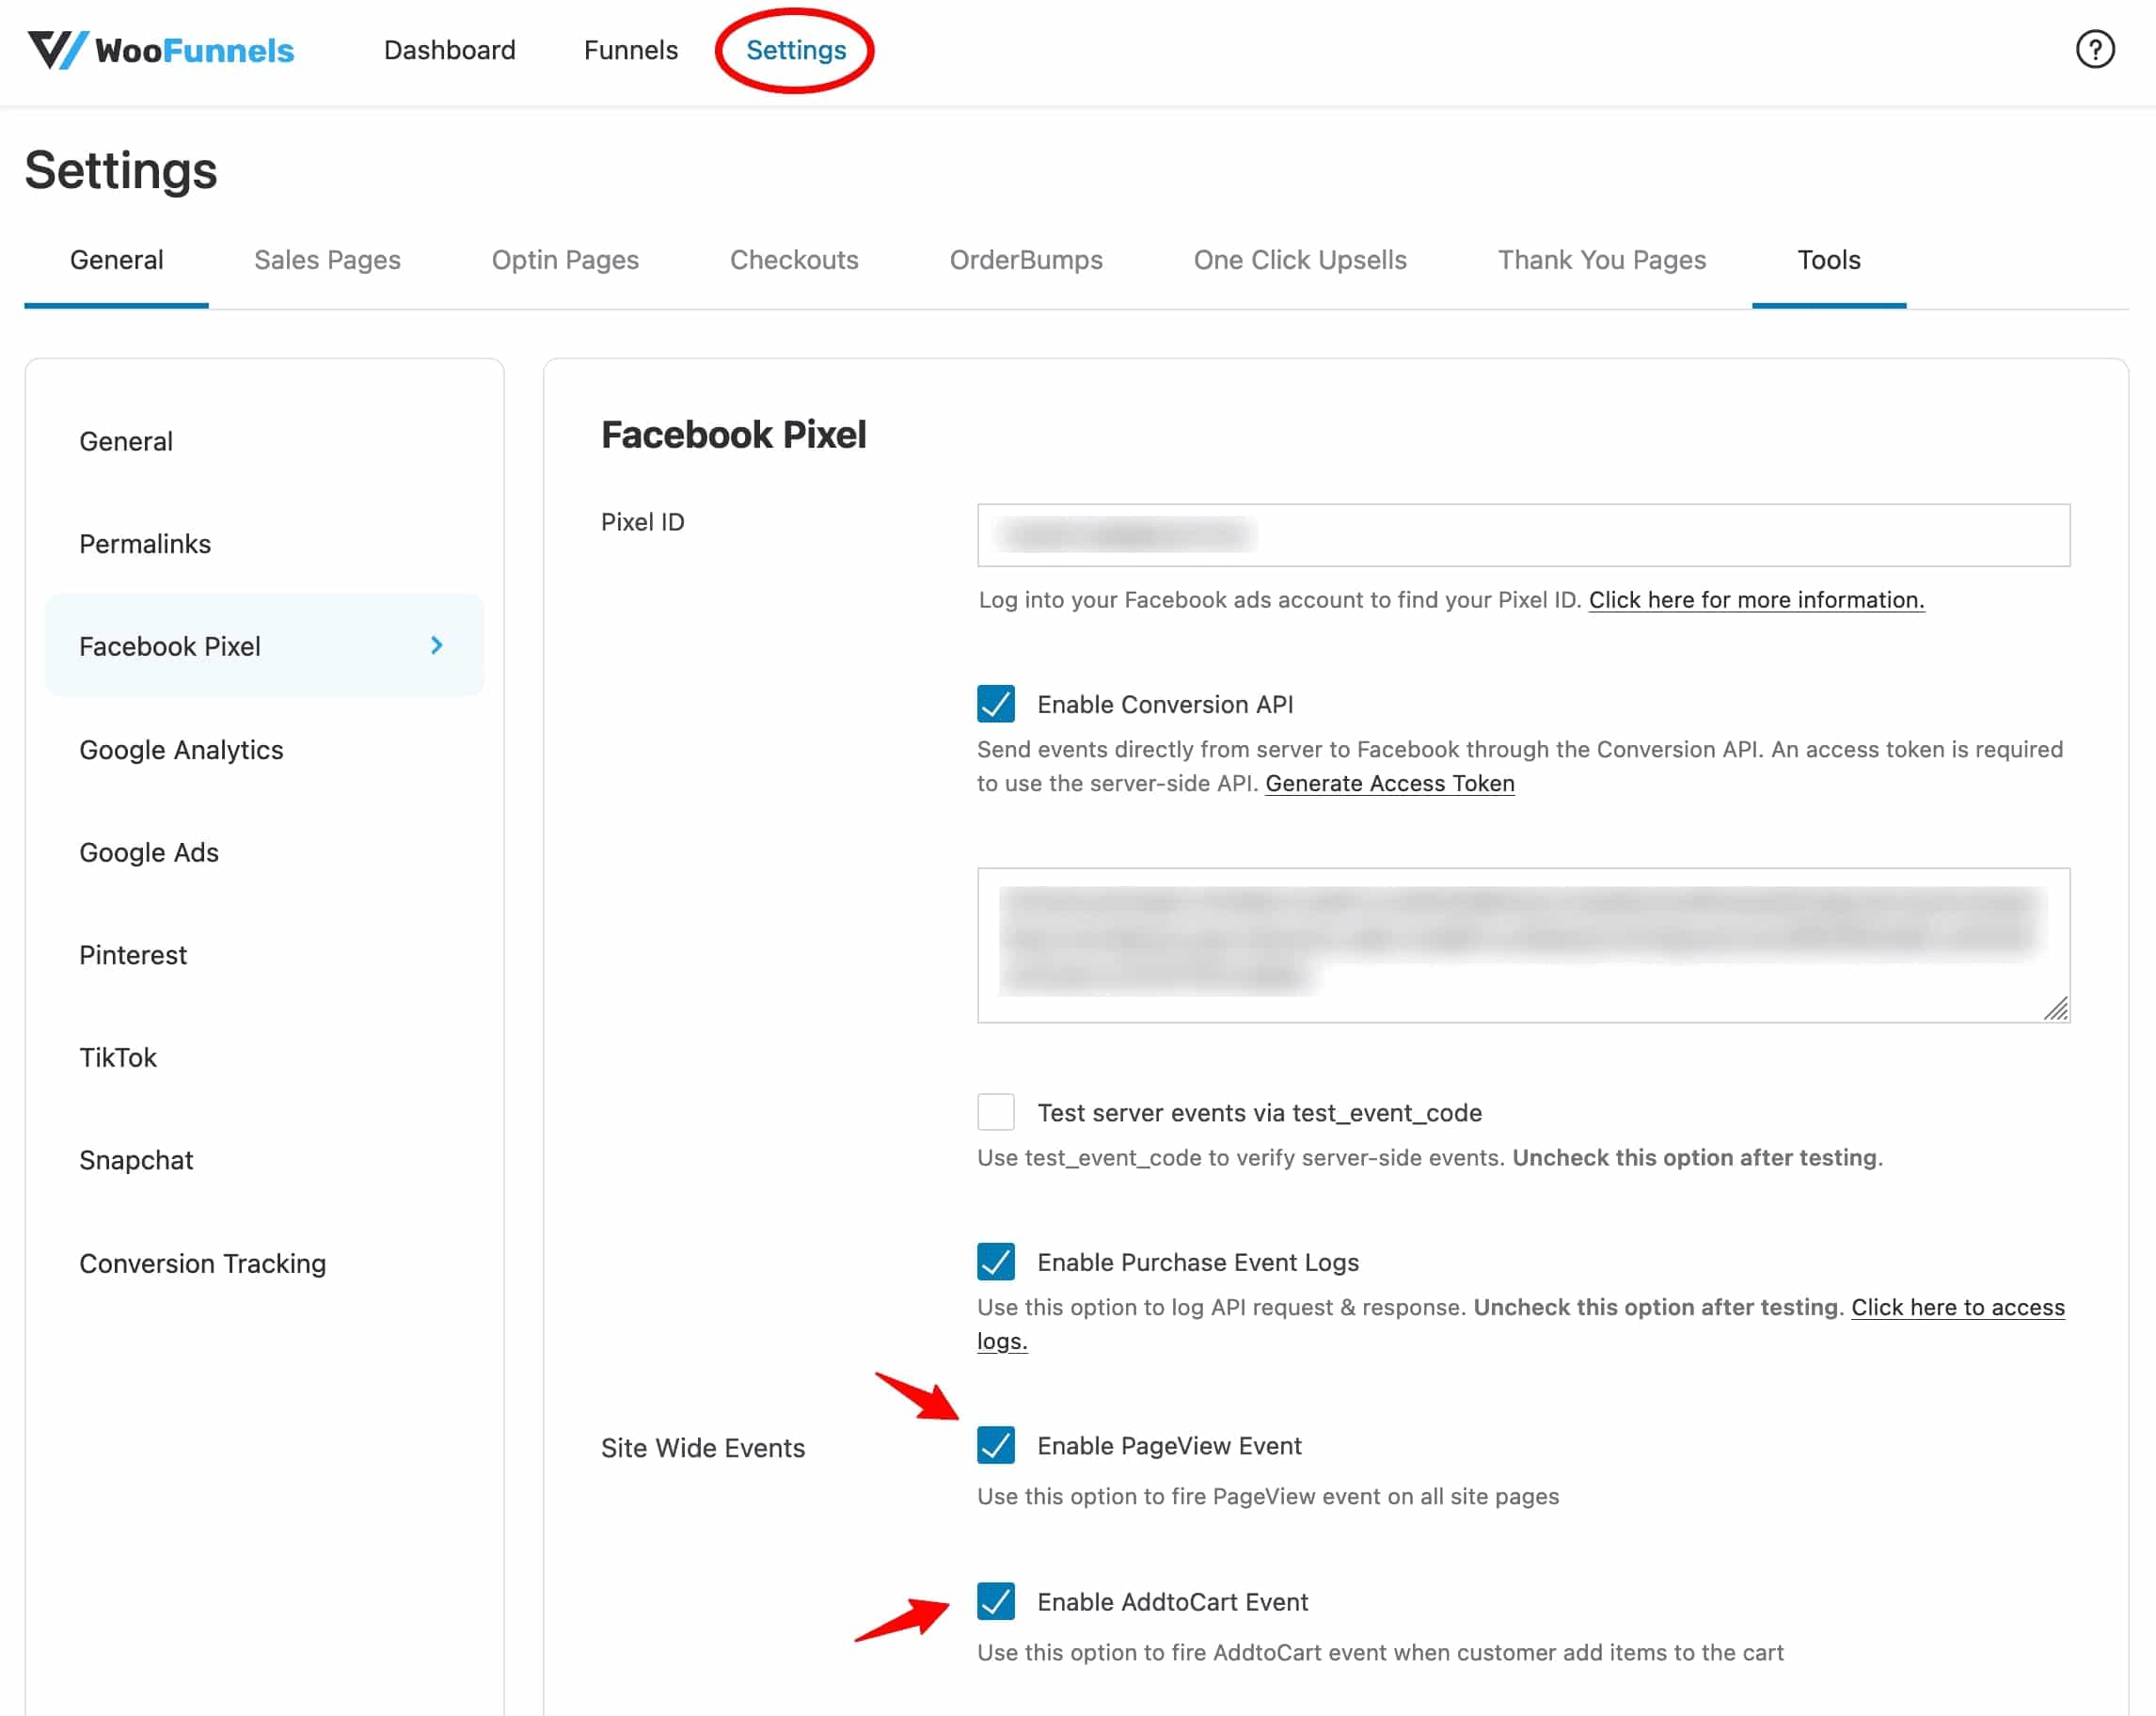The image size is (2156, 1716).
Task: Select Pinterest sidebar item
Action: coord(133,953)
